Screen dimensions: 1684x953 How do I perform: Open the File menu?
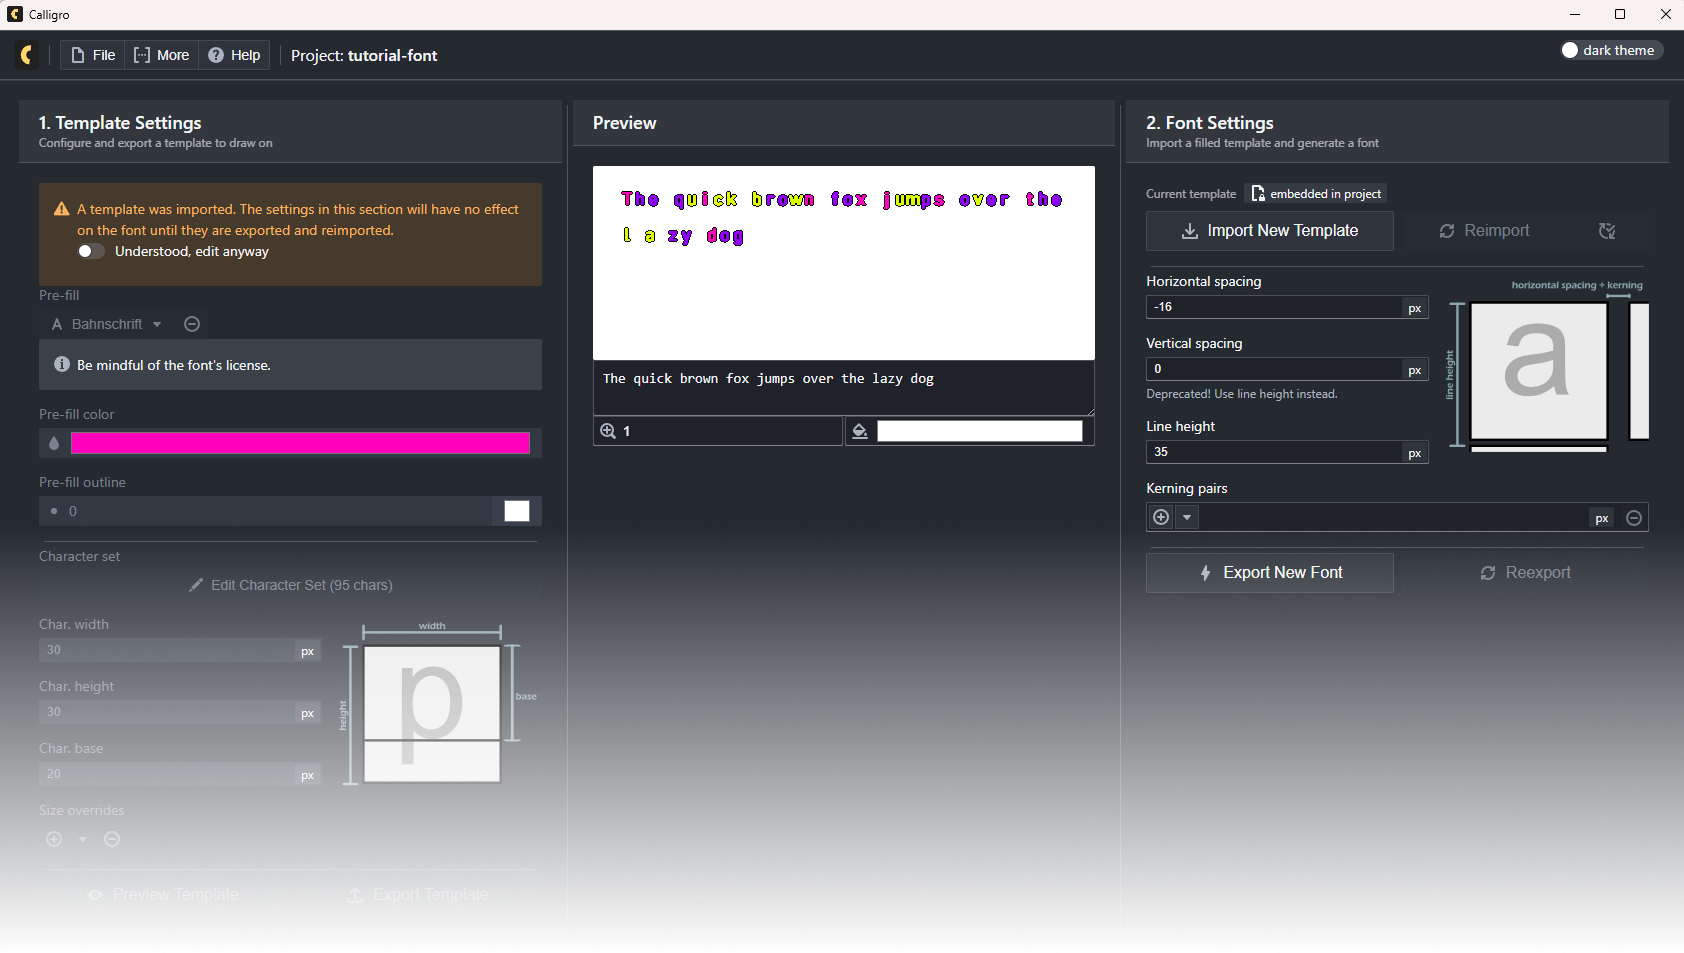[x=92, y=55]
